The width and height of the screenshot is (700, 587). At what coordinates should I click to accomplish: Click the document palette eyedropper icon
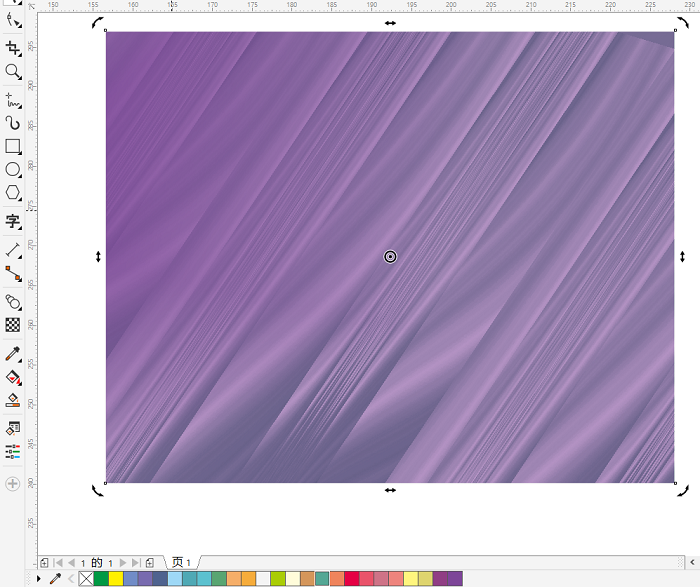point(55,579)
